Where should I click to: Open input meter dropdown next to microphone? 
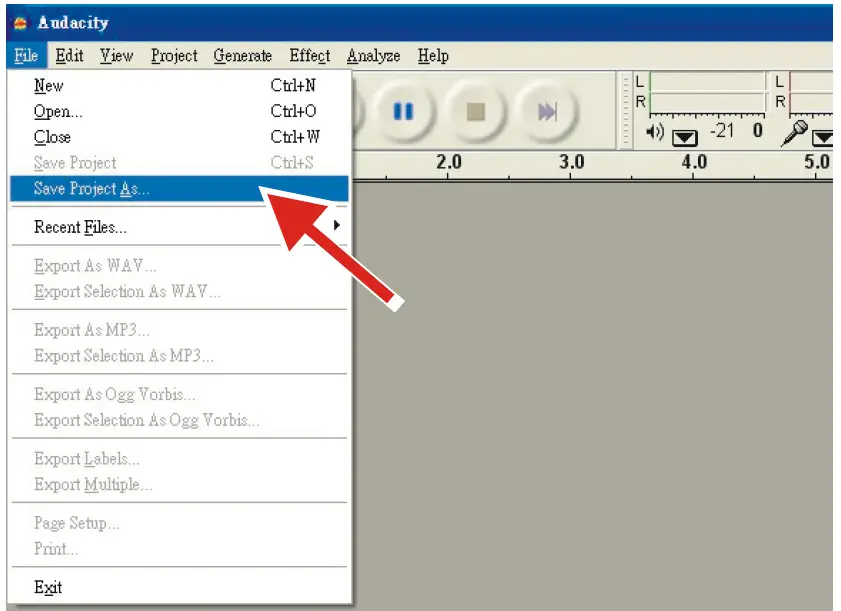823,138
